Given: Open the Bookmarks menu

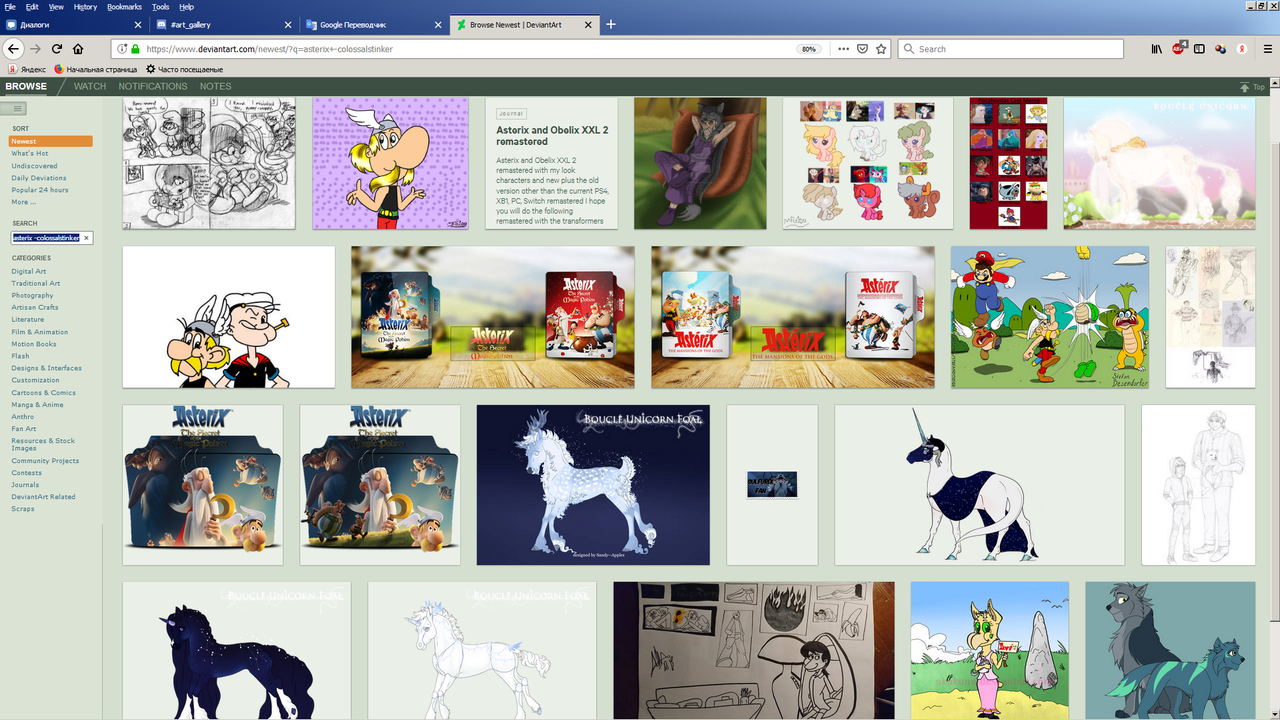Looking at the screenshot, I should point(124,6).
